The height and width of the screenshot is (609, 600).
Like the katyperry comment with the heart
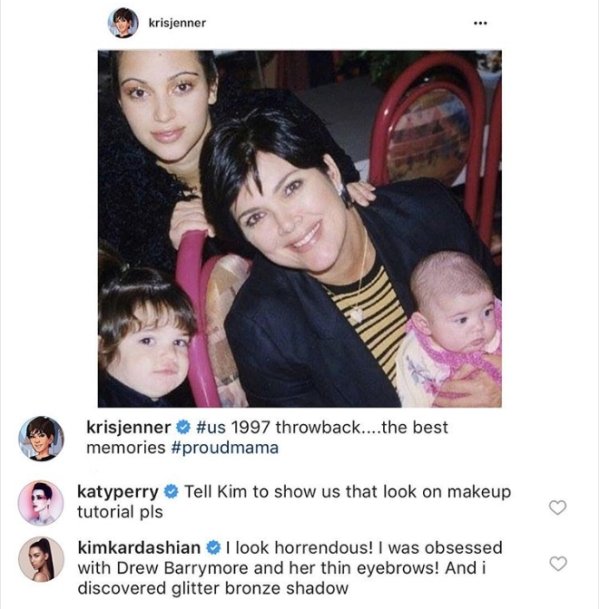click(x=558, y=507)
